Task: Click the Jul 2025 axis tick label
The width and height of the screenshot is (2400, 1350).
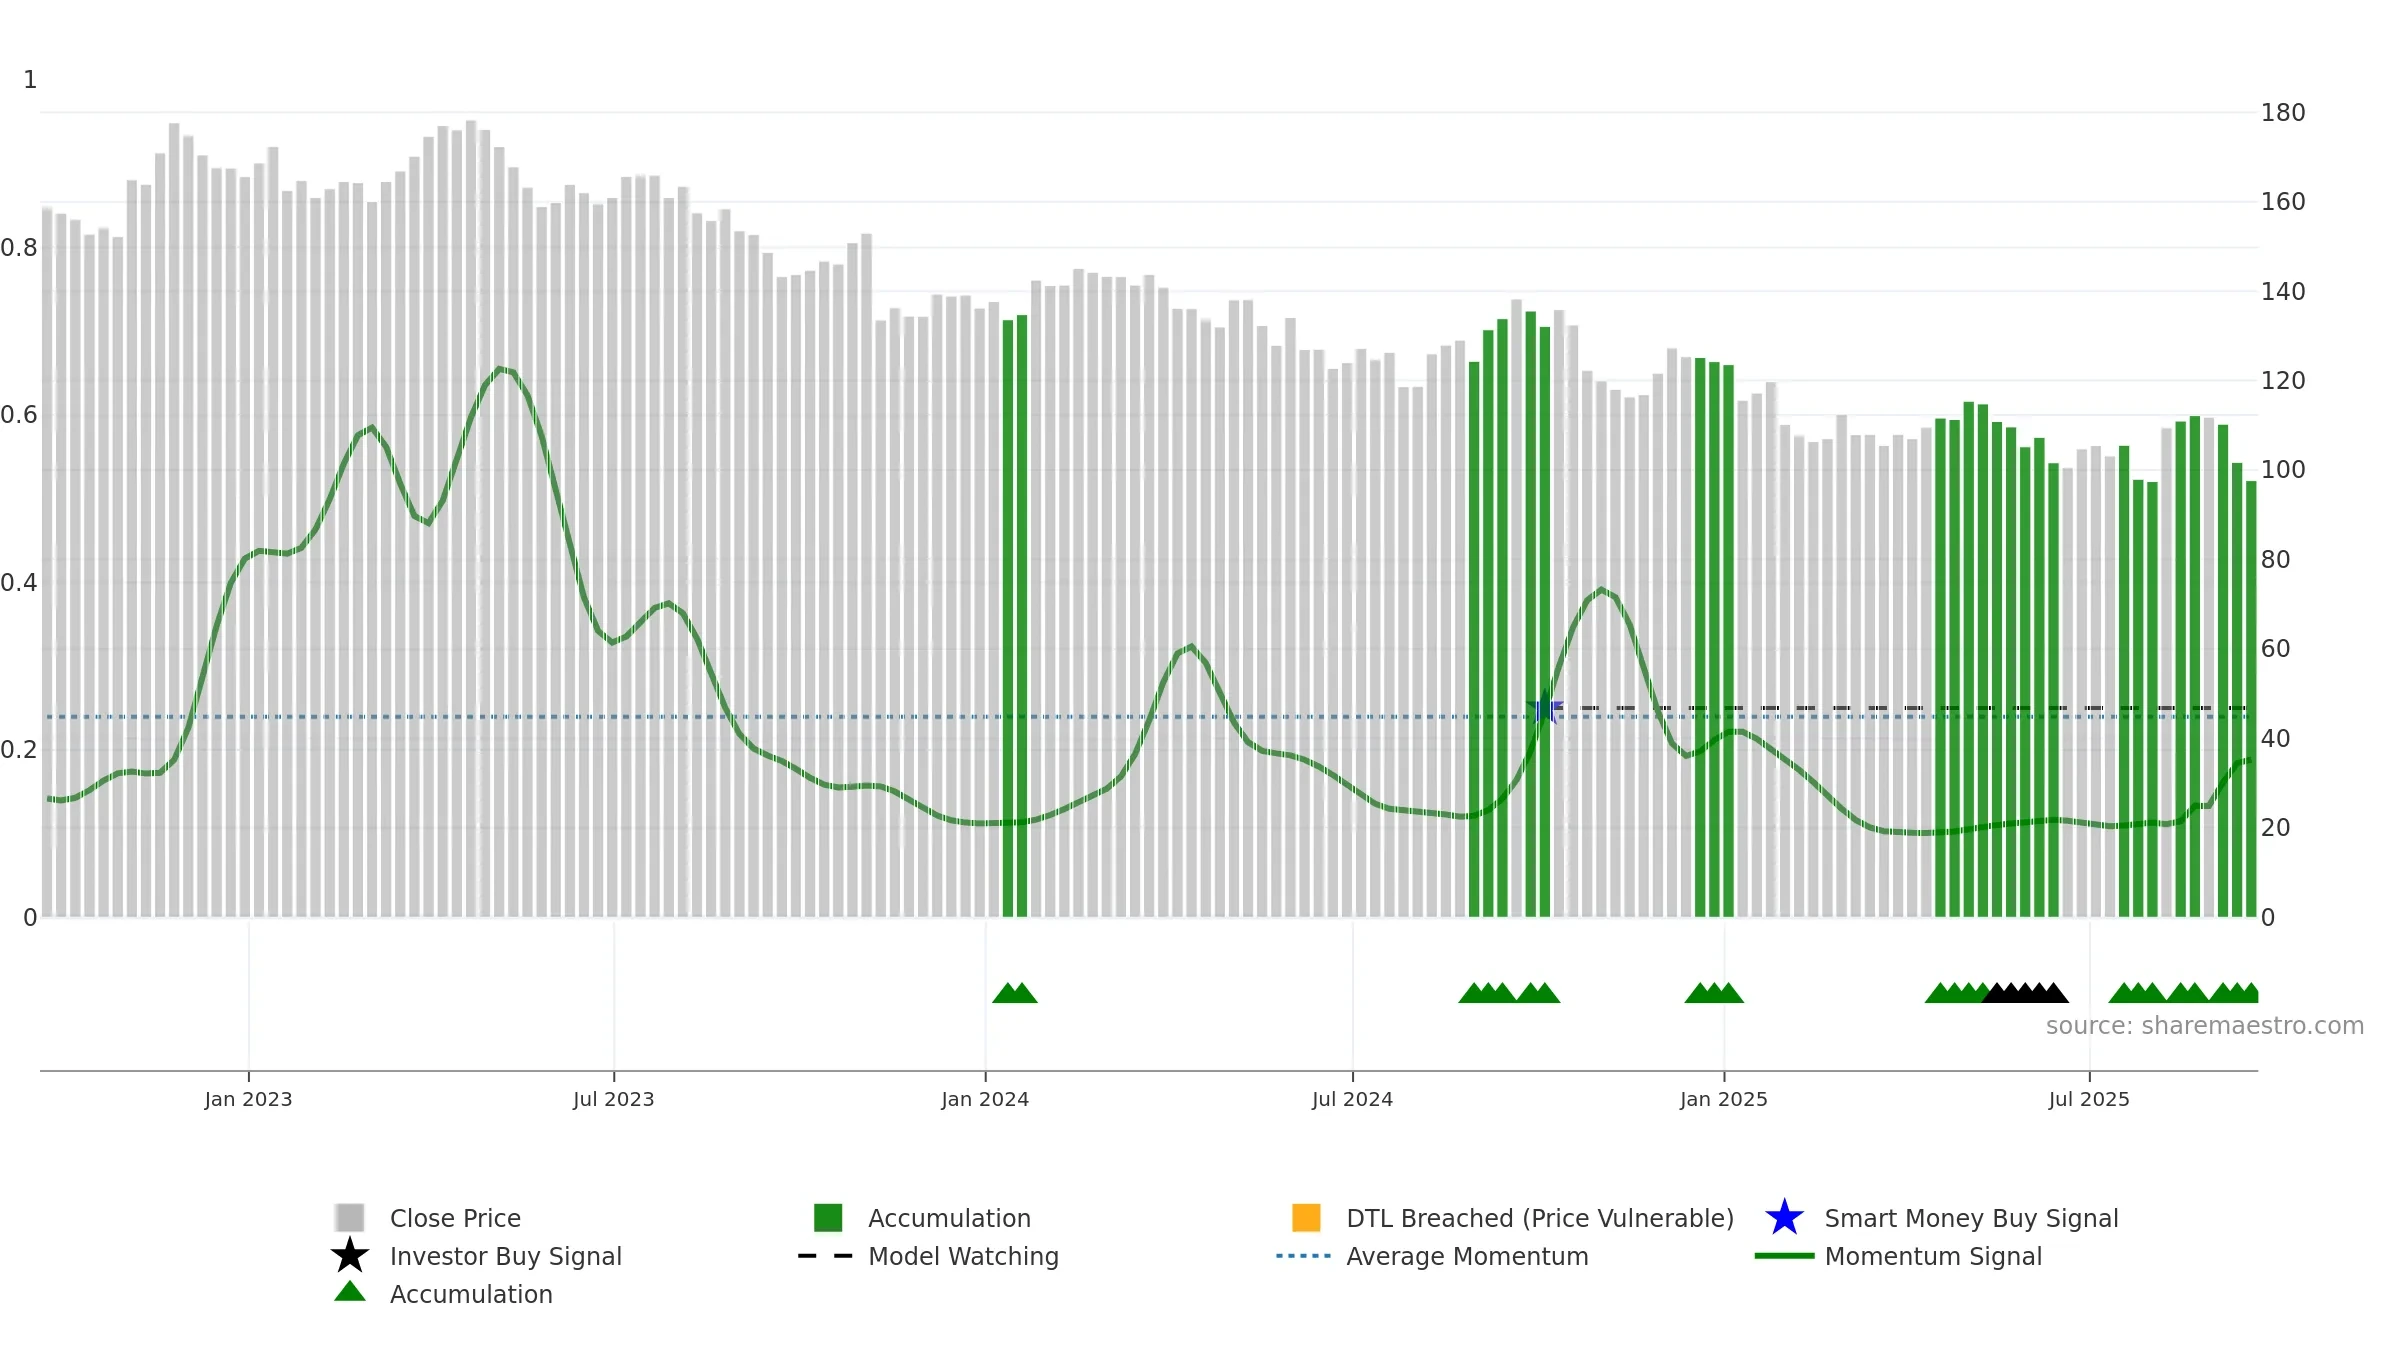Action: tap(2089, 1099)
